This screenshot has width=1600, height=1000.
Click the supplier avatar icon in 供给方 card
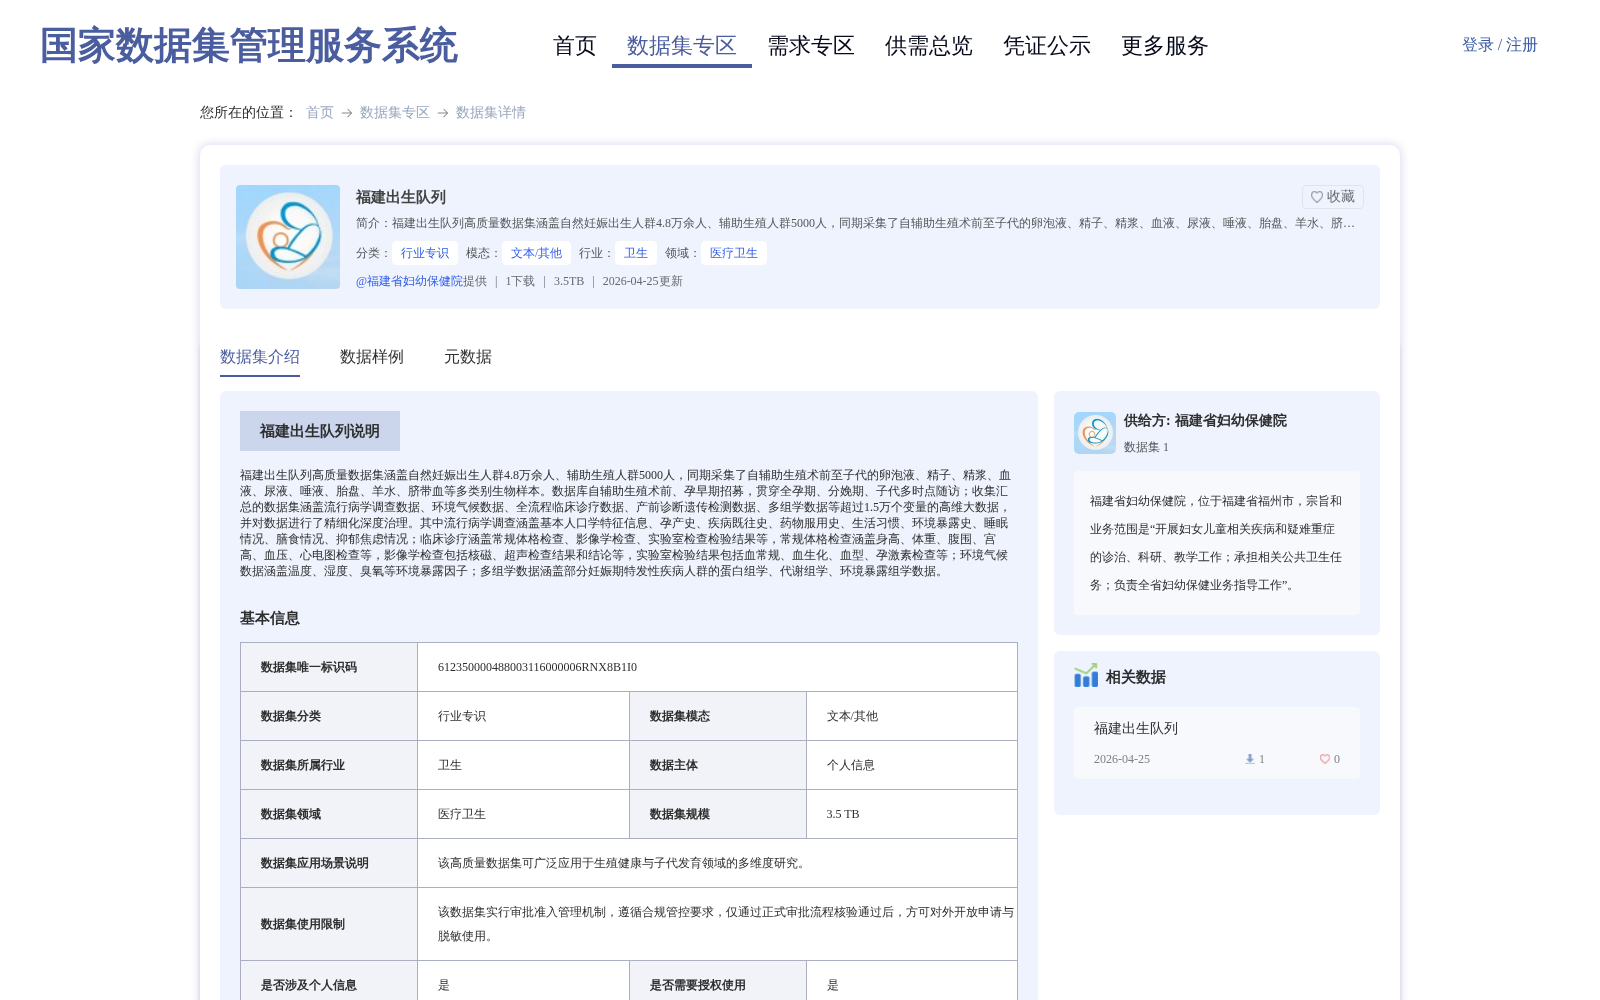pyautogui.click(x=1095, y=433)
